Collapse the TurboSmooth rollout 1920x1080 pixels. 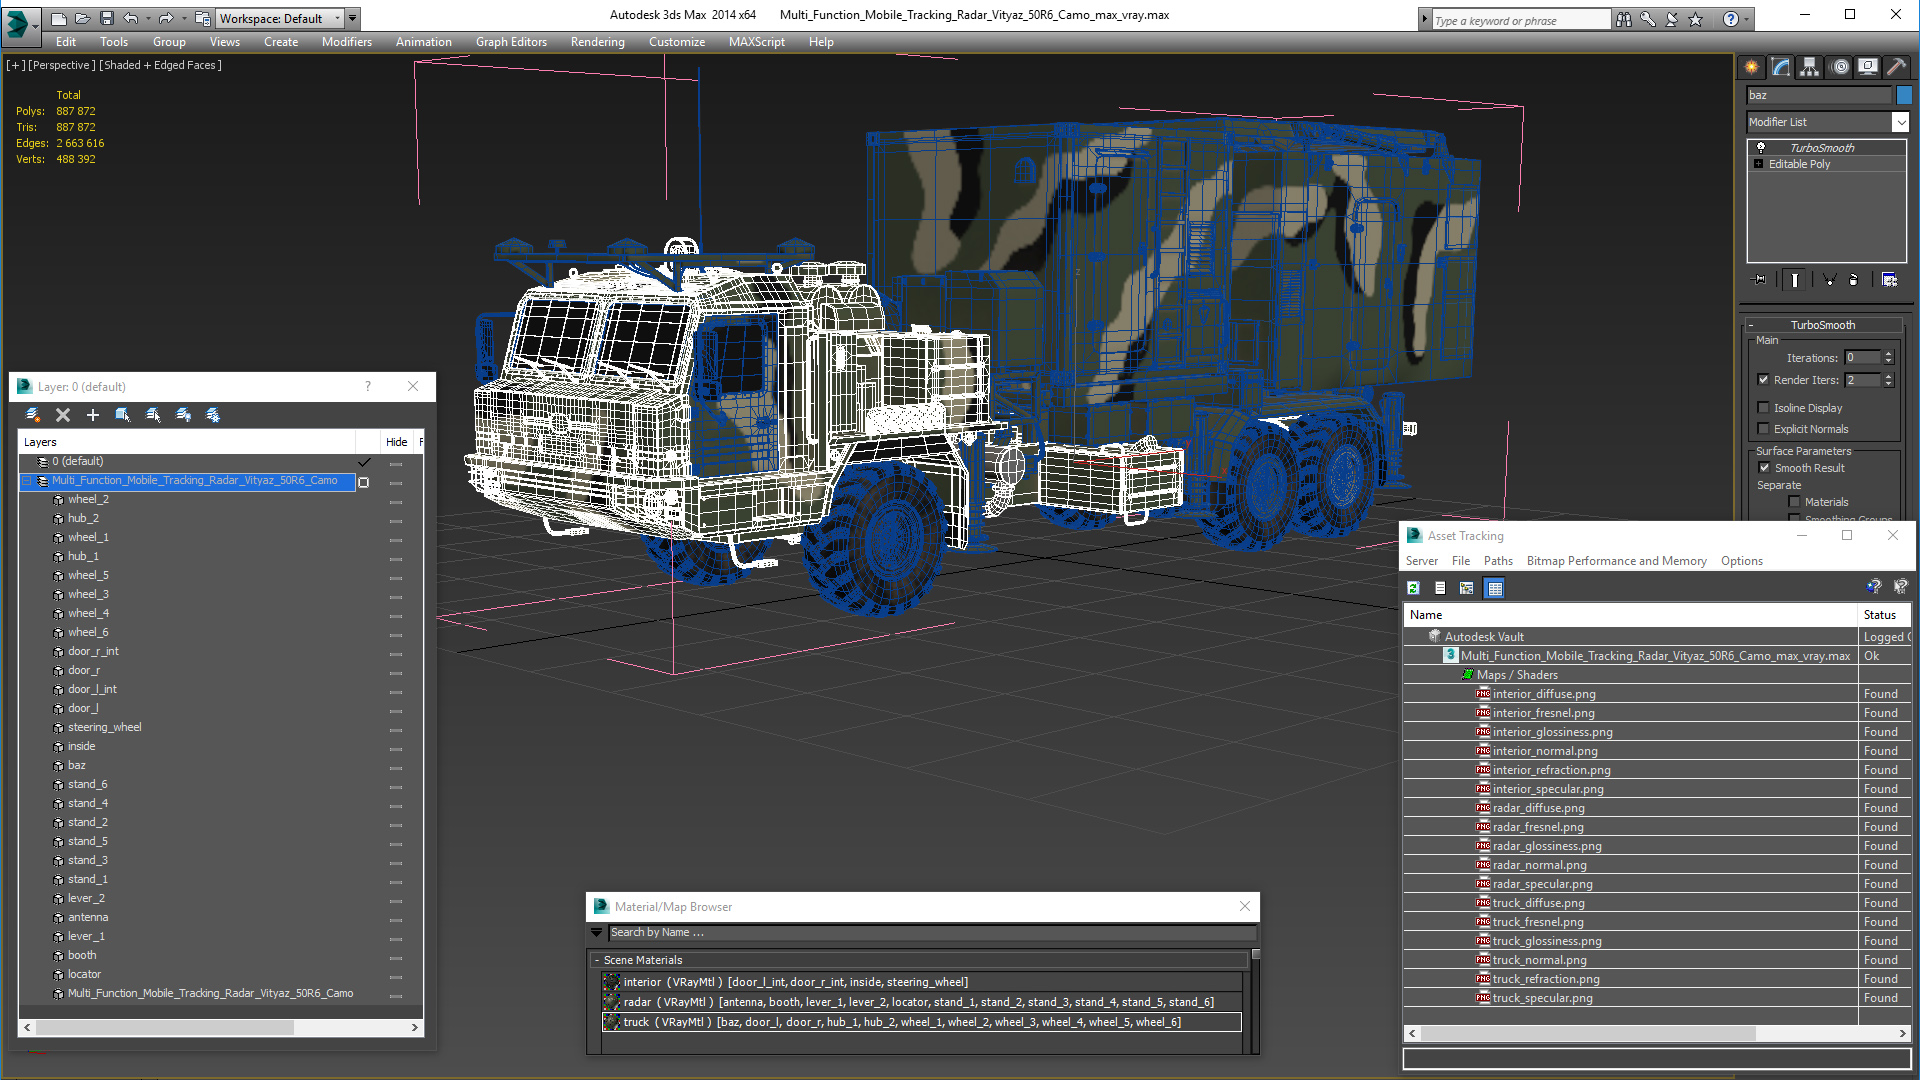click(1751, 325)
